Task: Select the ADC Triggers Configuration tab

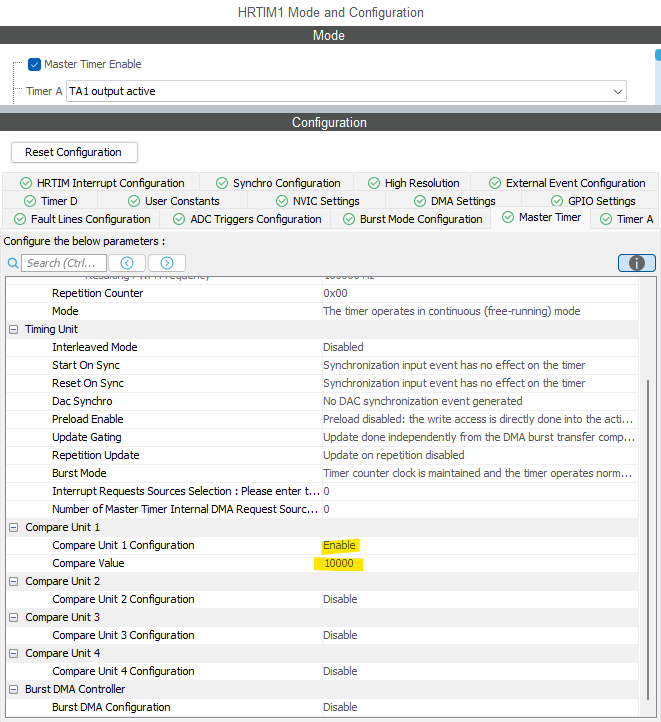Action: click(247, 219)
